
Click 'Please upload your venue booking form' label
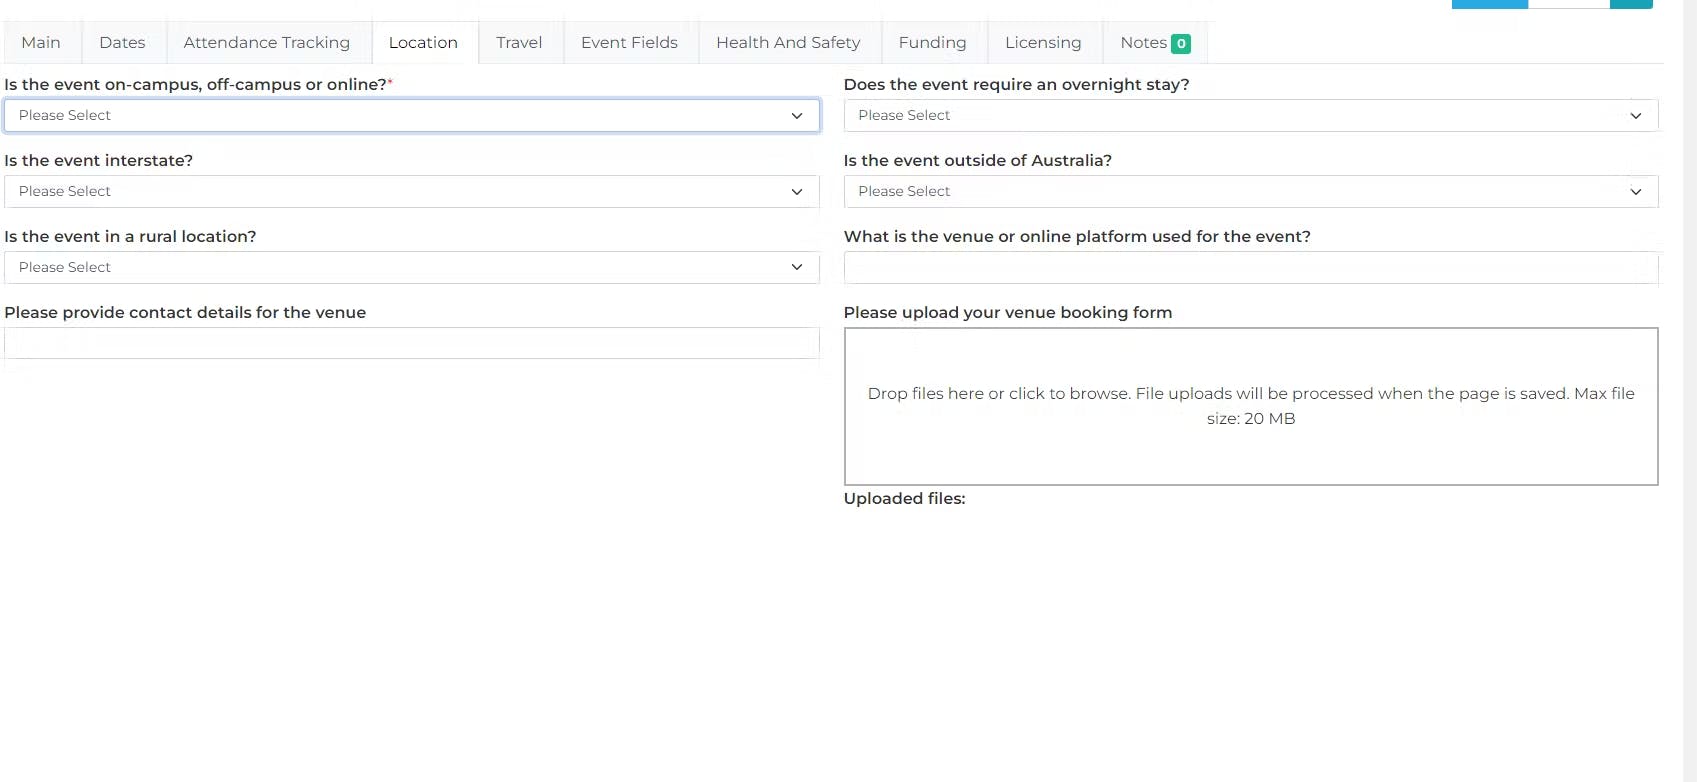(1008, 312)
